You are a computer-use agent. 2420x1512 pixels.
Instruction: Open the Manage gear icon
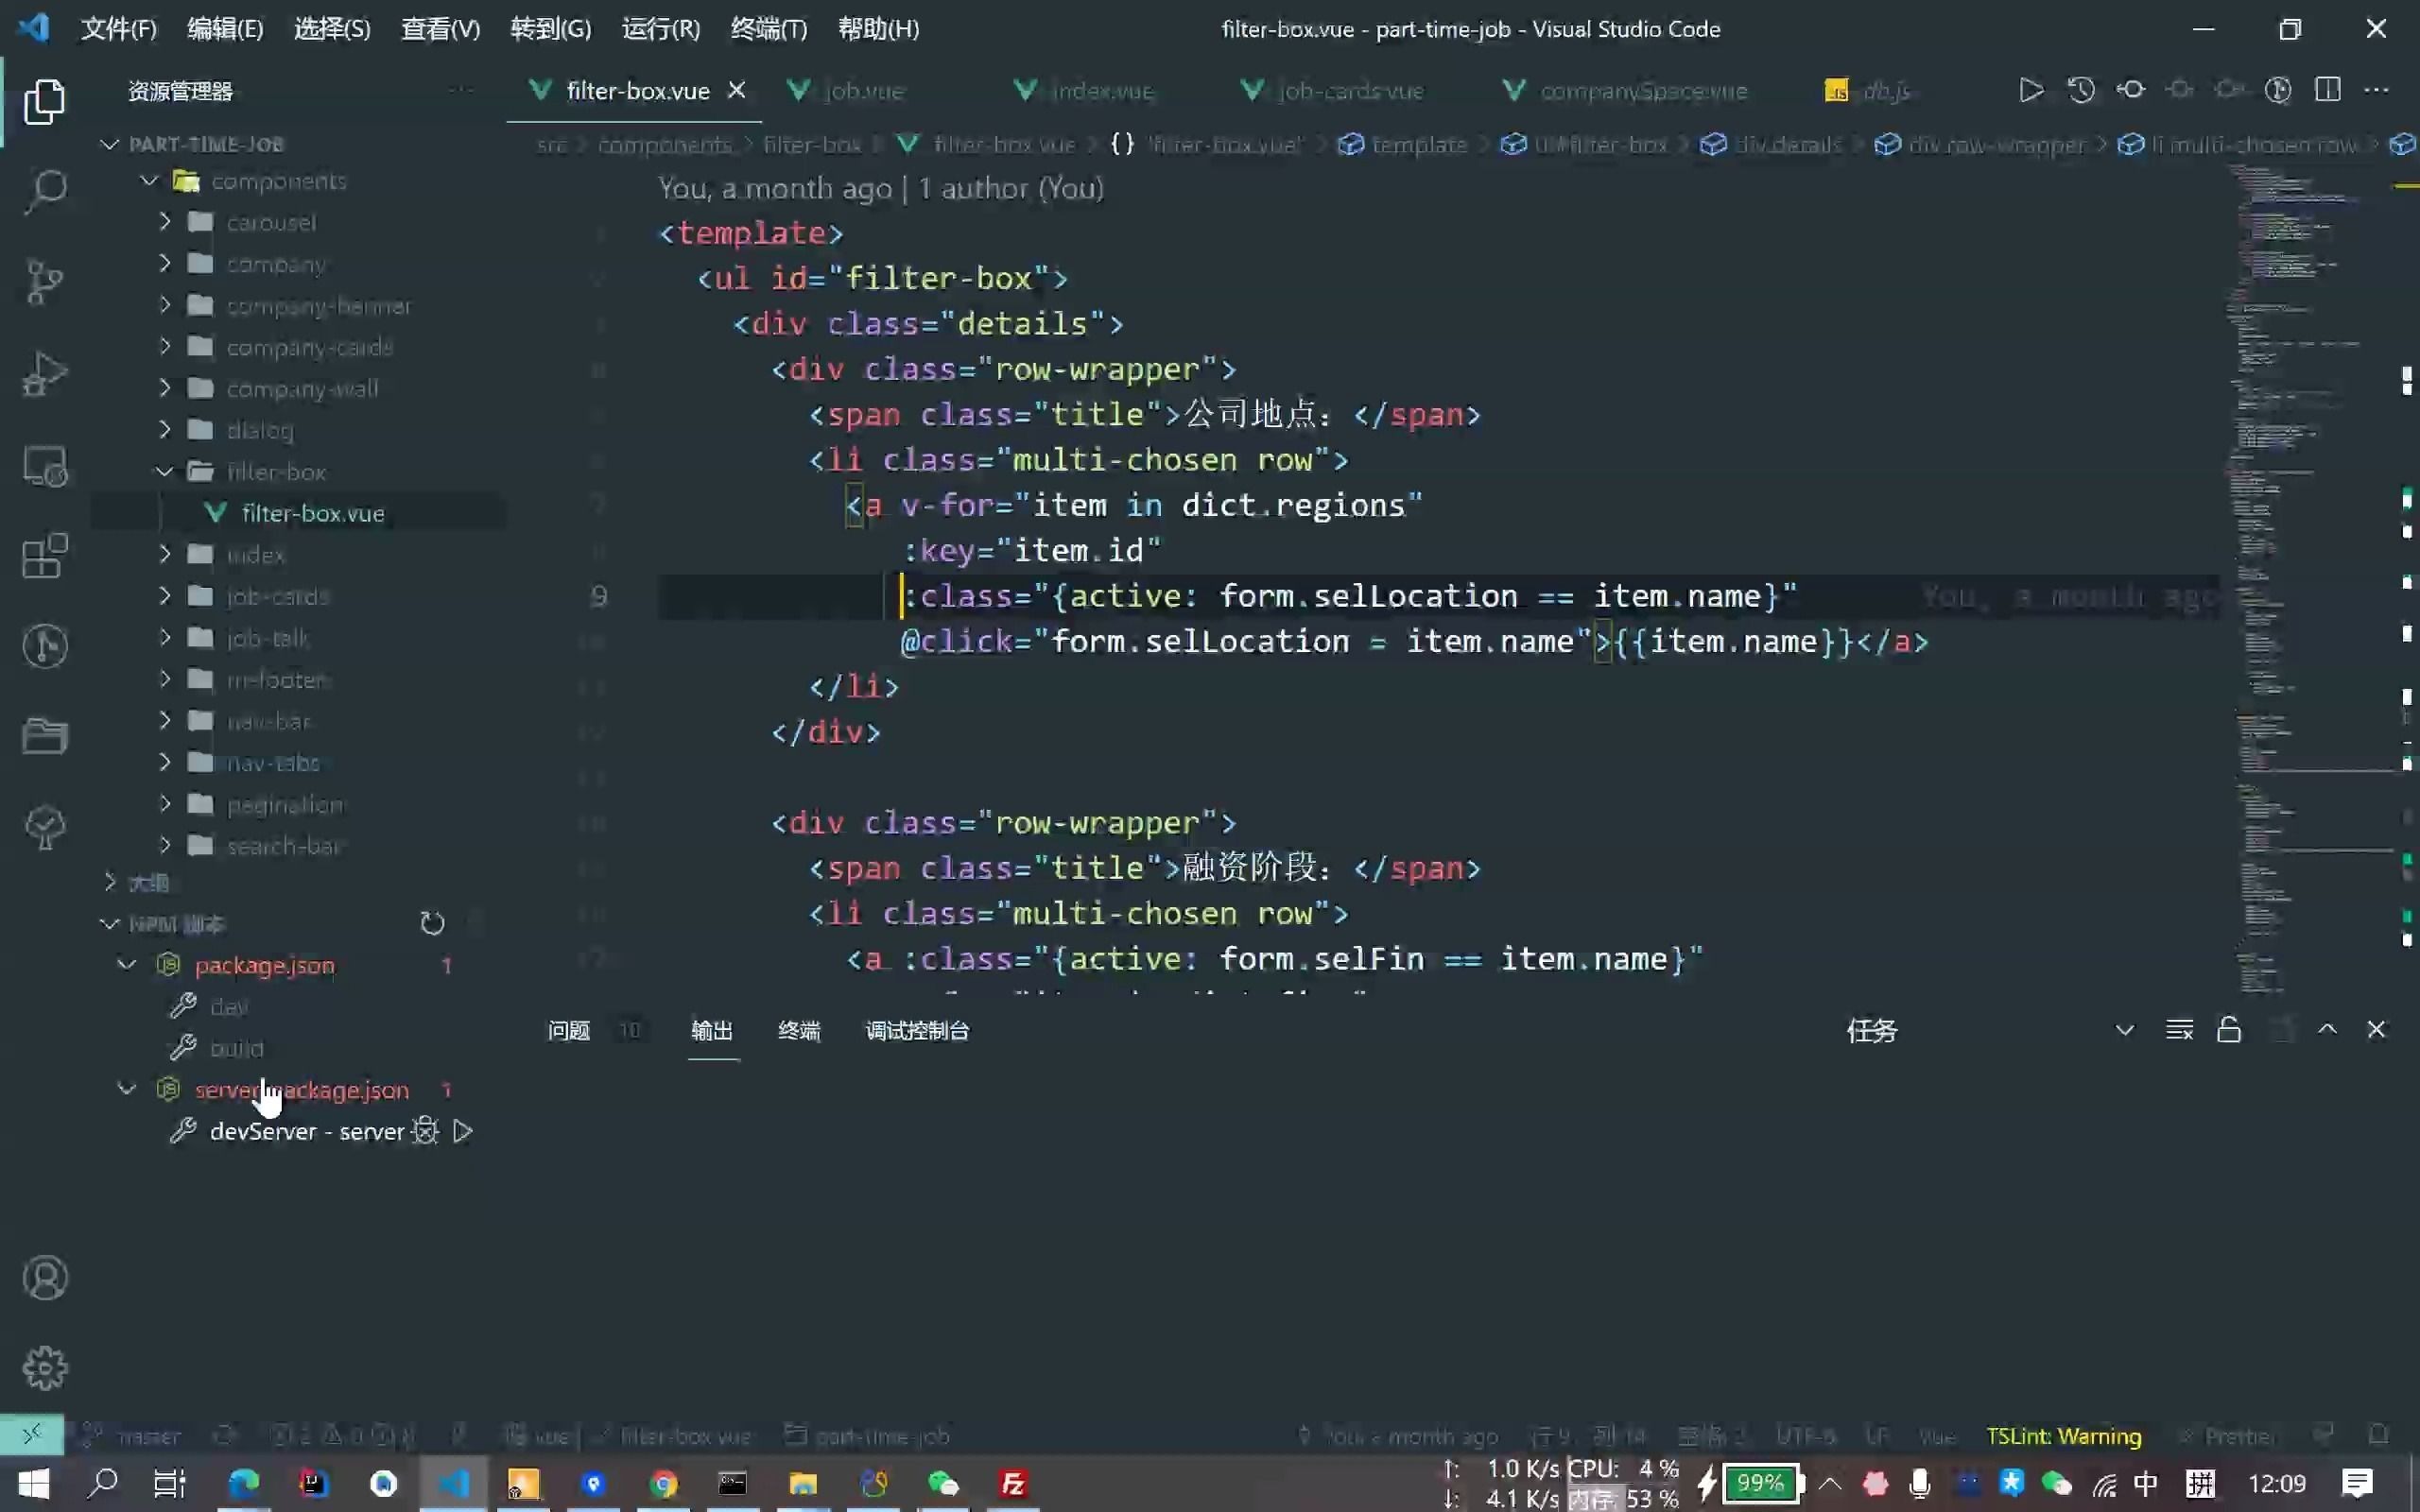(x=44, y=1367)
